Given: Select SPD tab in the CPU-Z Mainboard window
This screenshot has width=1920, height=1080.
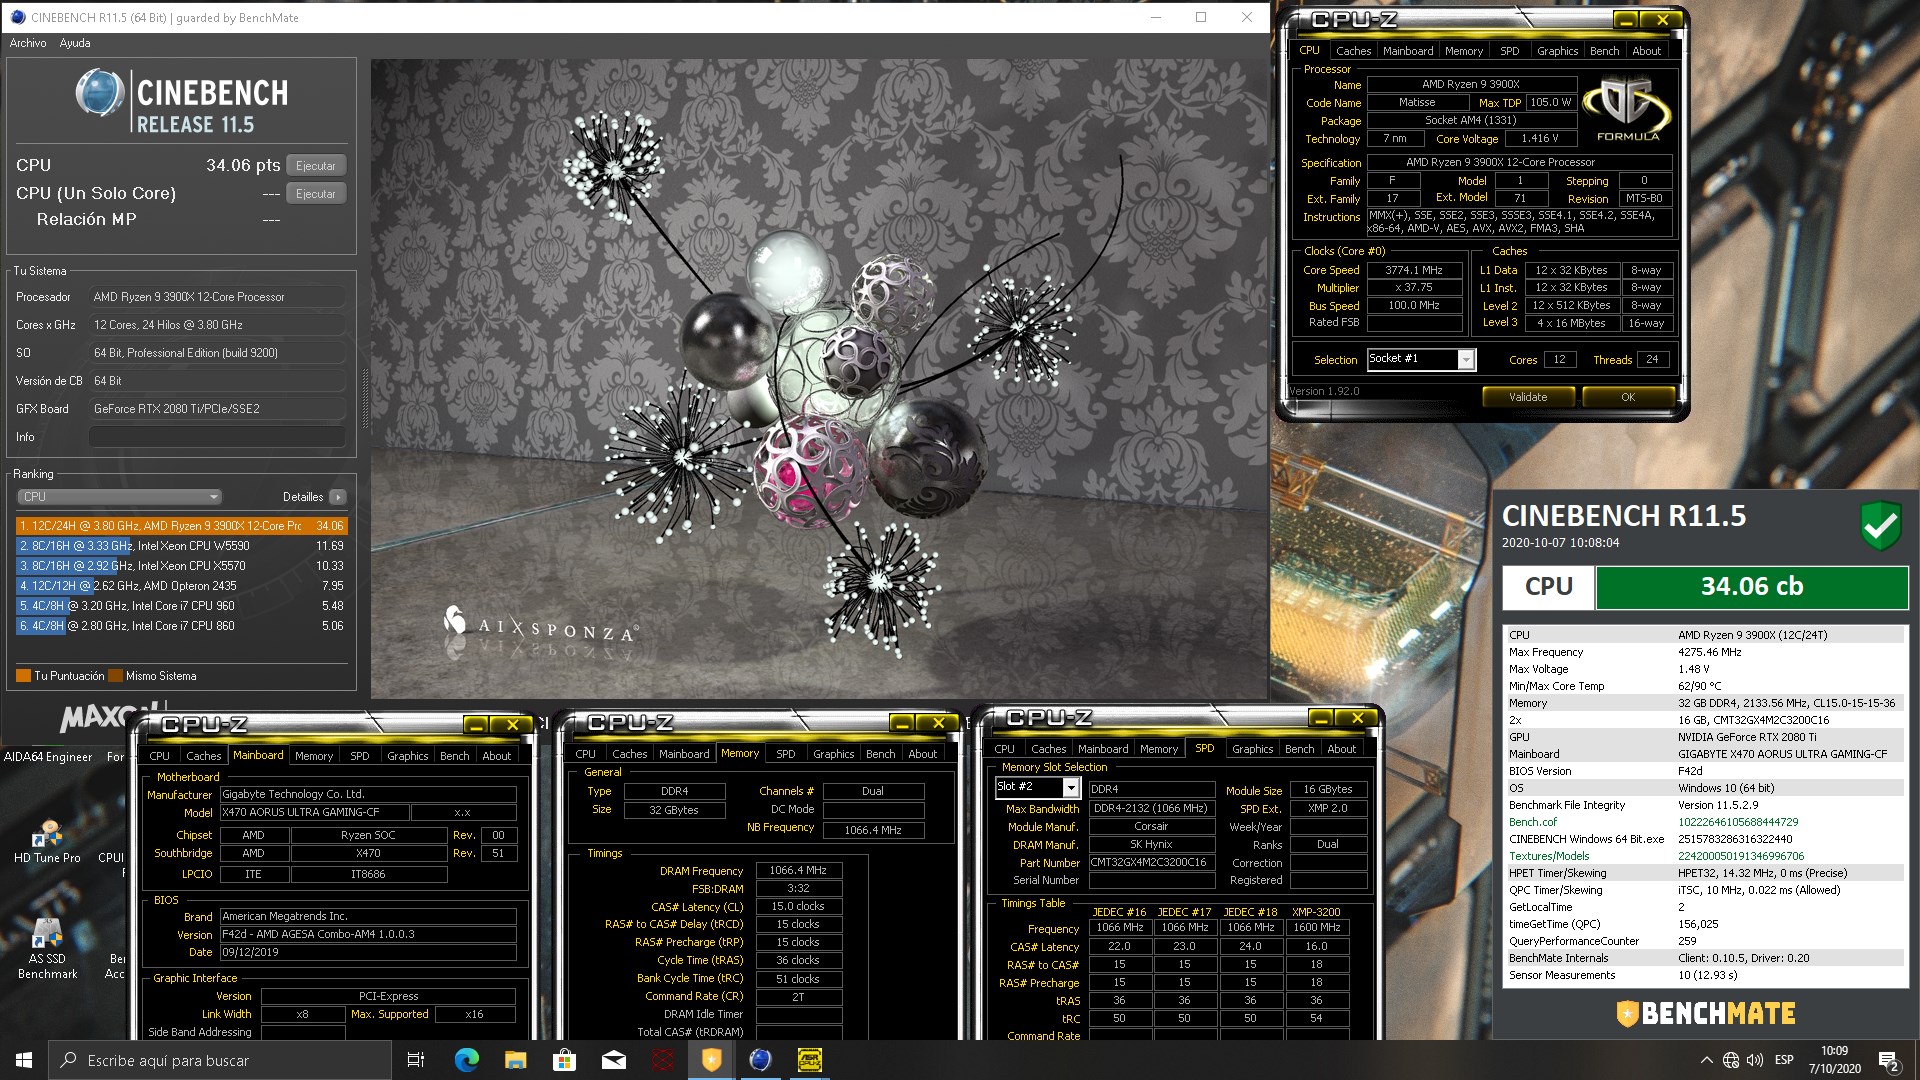Looking at the screenshot, I should pyautogui.click(x=359, y=756).
